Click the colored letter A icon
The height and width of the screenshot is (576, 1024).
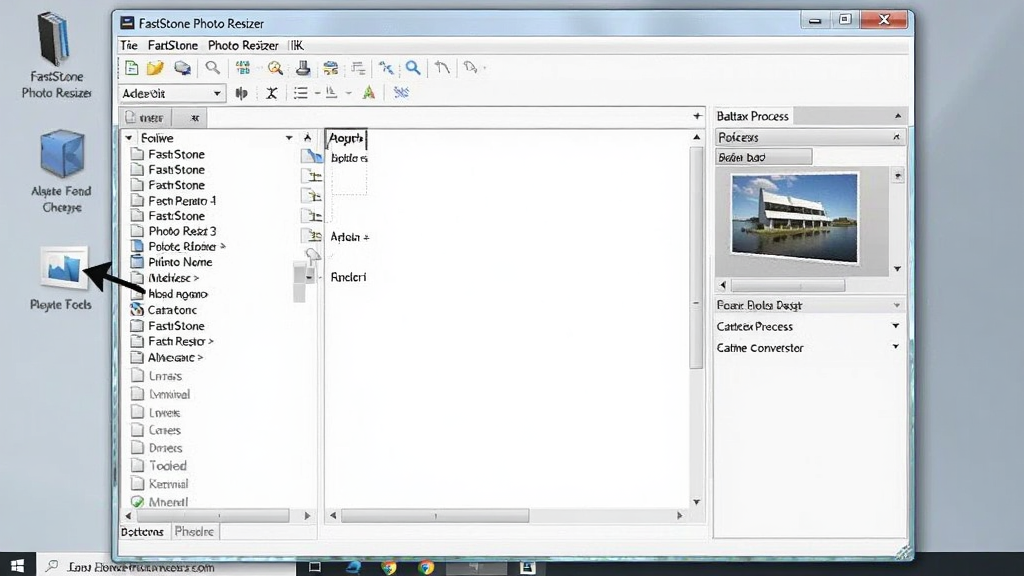click(x=369, y=93)
